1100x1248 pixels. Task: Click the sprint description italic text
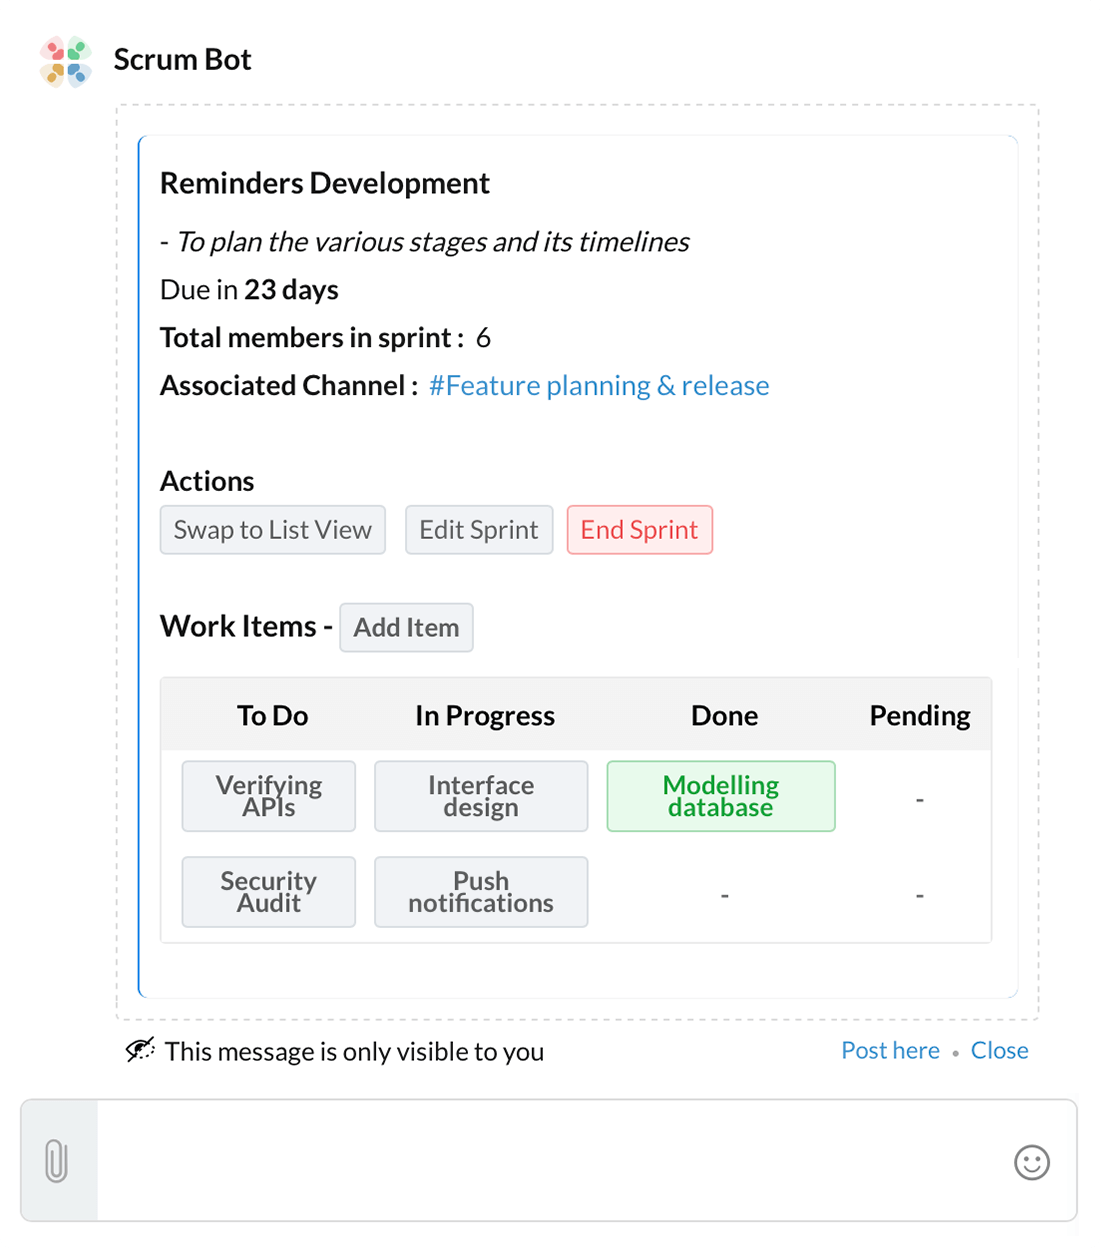(x=433, y=242)
